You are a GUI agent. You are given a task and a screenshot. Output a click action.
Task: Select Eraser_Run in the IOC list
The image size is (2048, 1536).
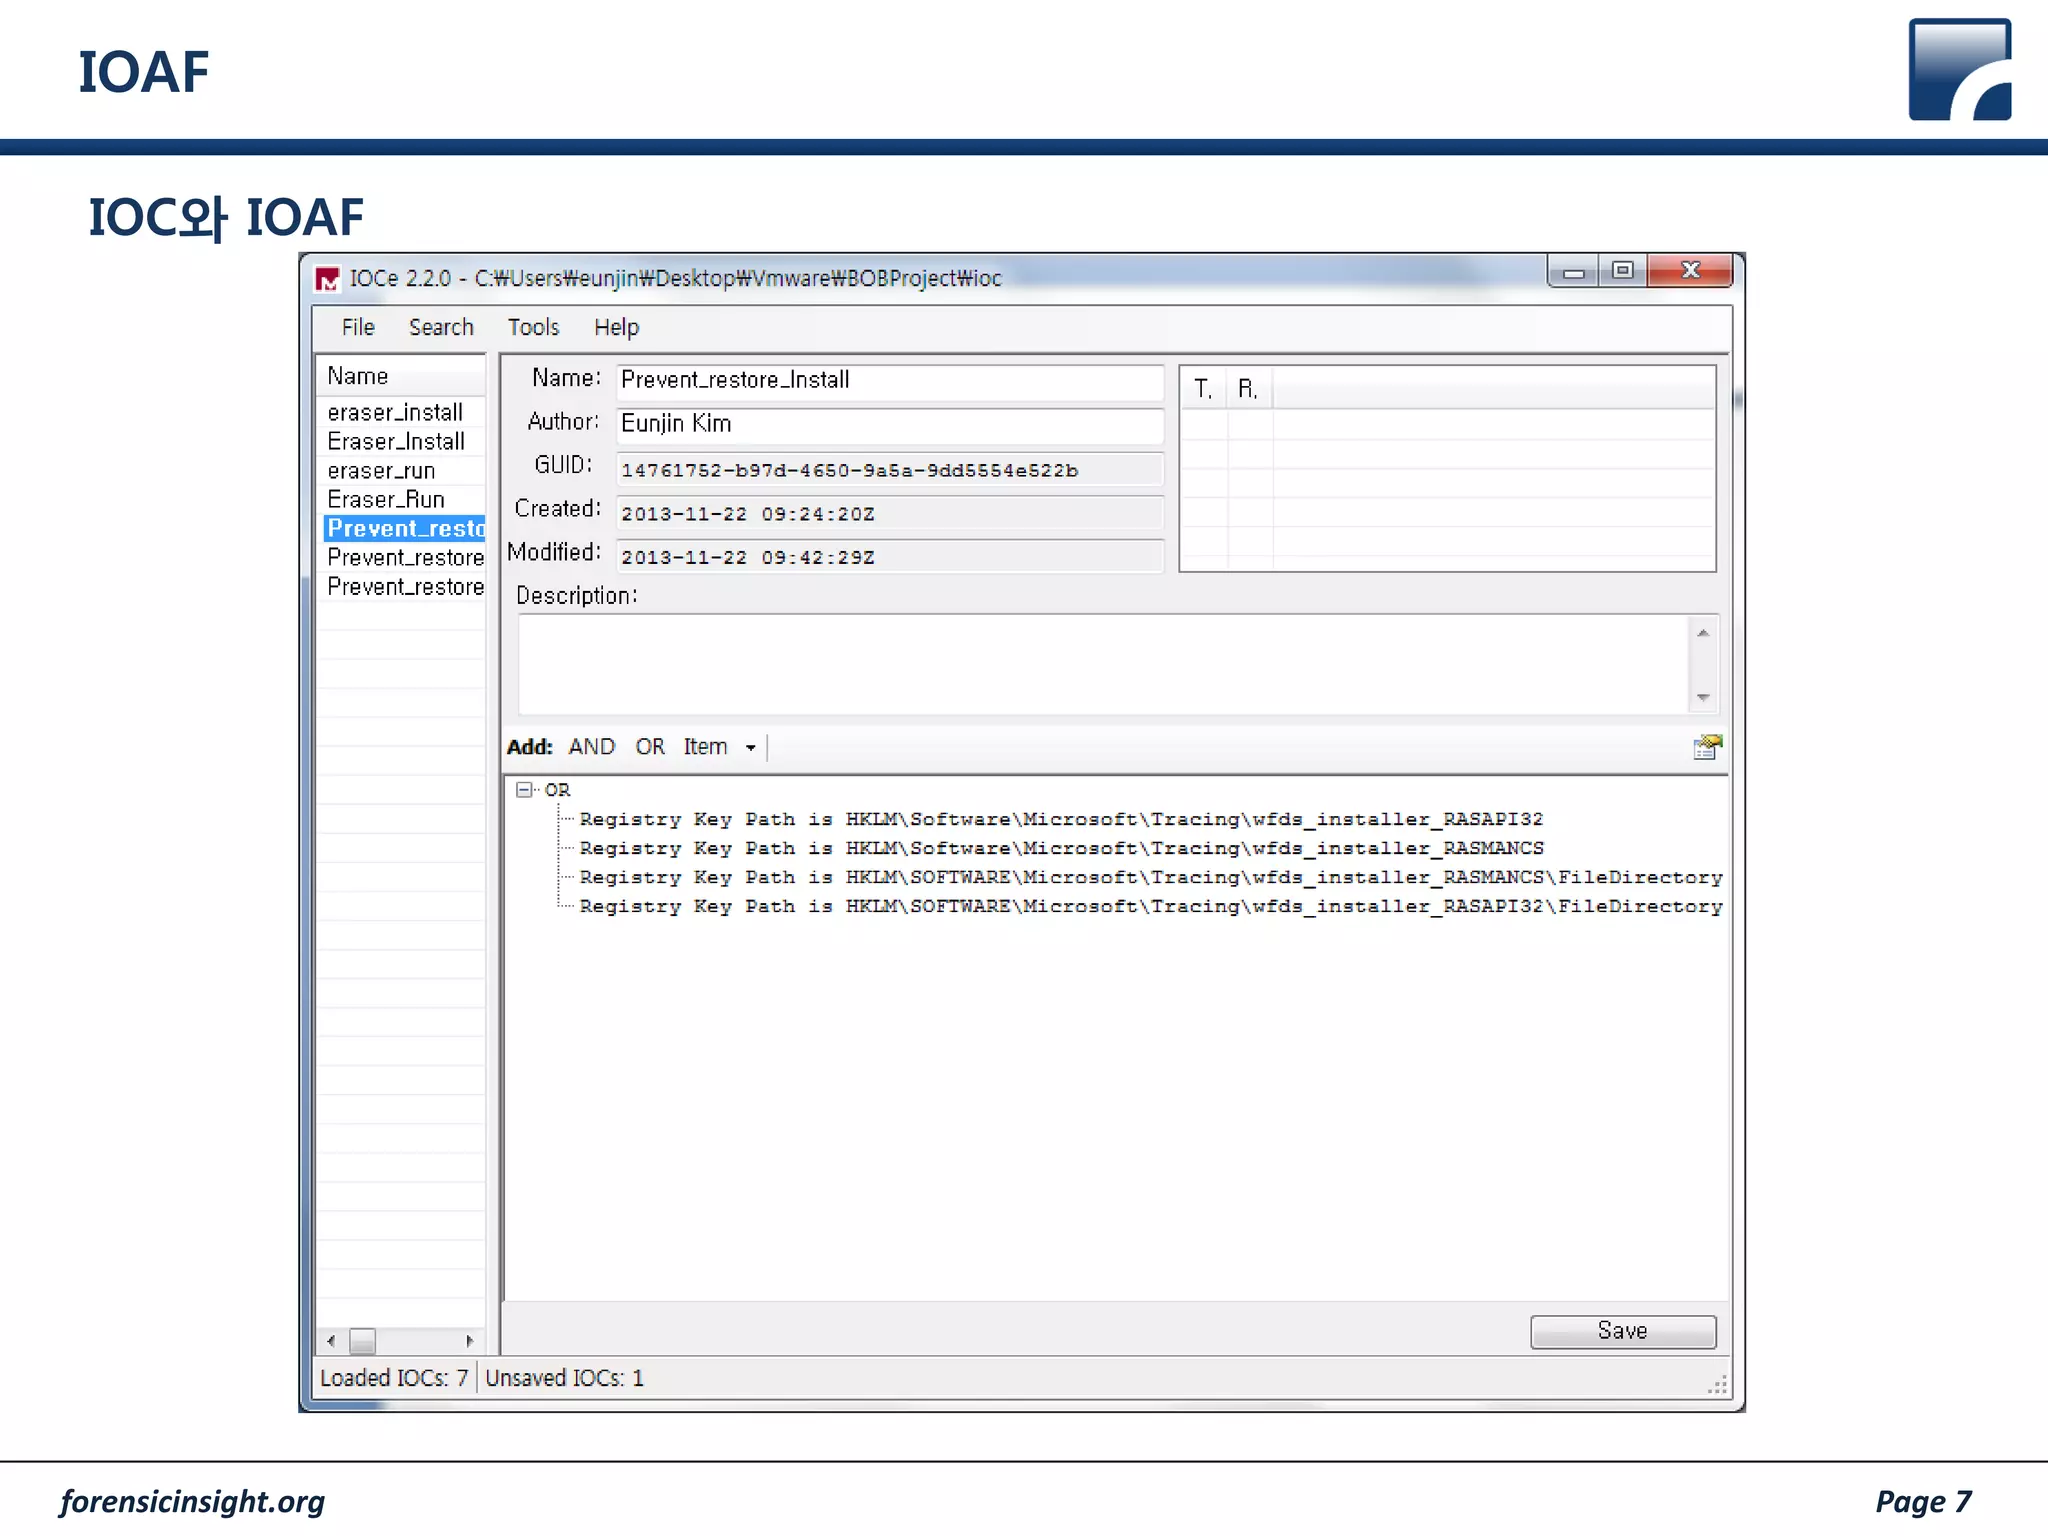click(x=386, y=500)
